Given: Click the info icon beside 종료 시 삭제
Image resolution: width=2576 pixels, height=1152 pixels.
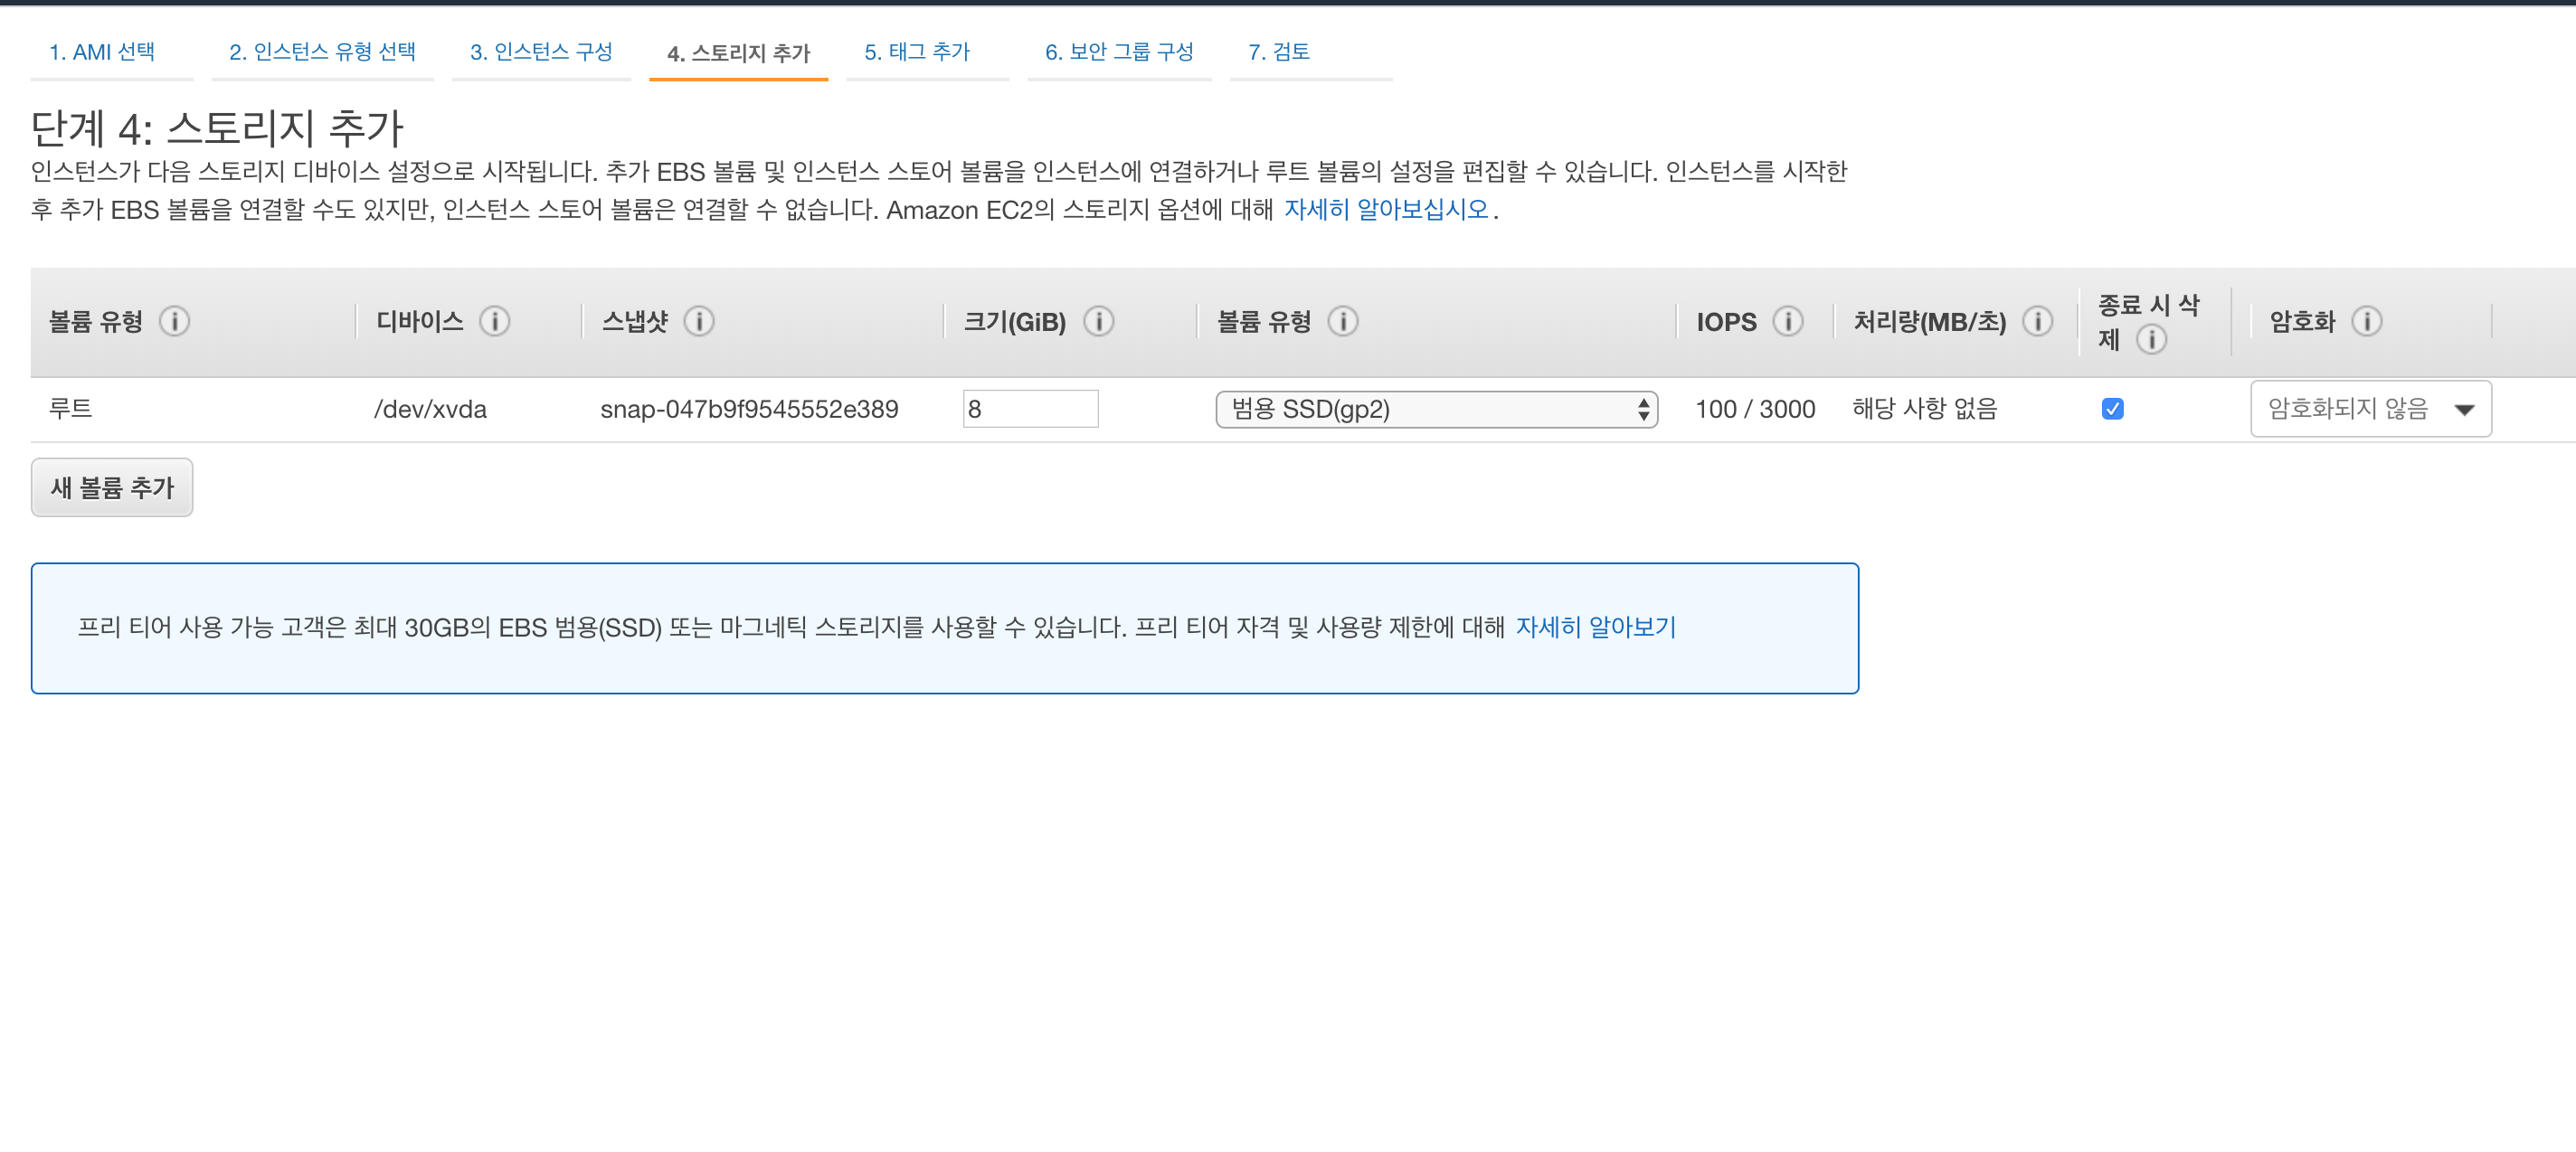Looking at the screenshot, I should (x=2151, y=339).
